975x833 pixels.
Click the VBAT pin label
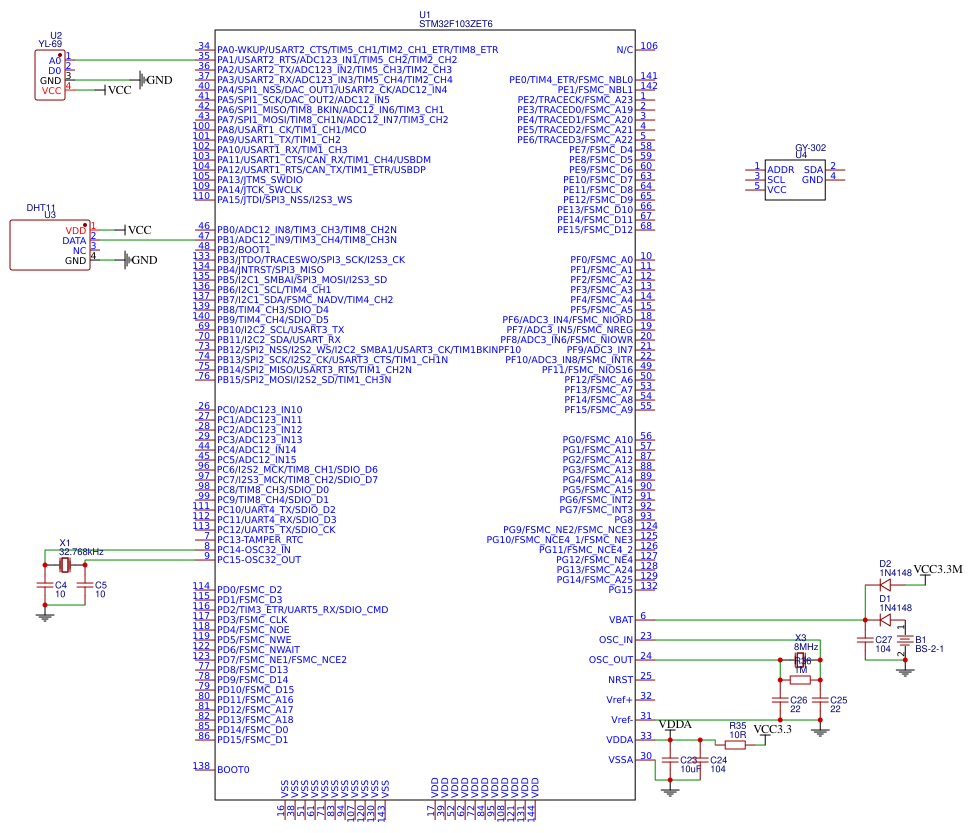pos(621,620)
